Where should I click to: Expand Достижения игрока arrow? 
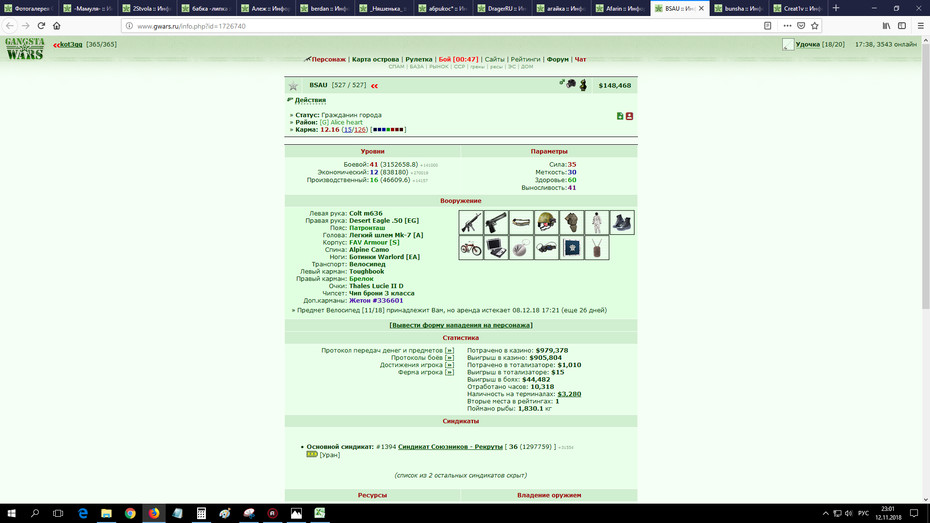point(449,365)
